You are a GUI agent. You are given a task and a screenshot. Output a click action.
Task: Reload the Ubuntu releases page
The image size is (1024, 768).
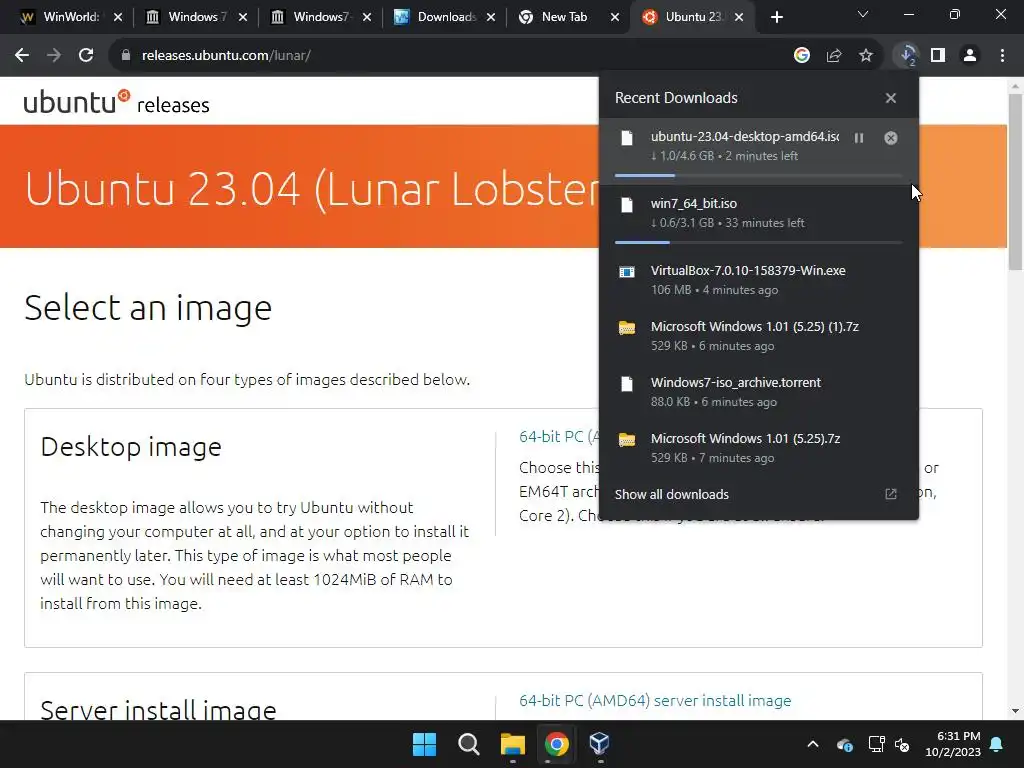point(86,56)
